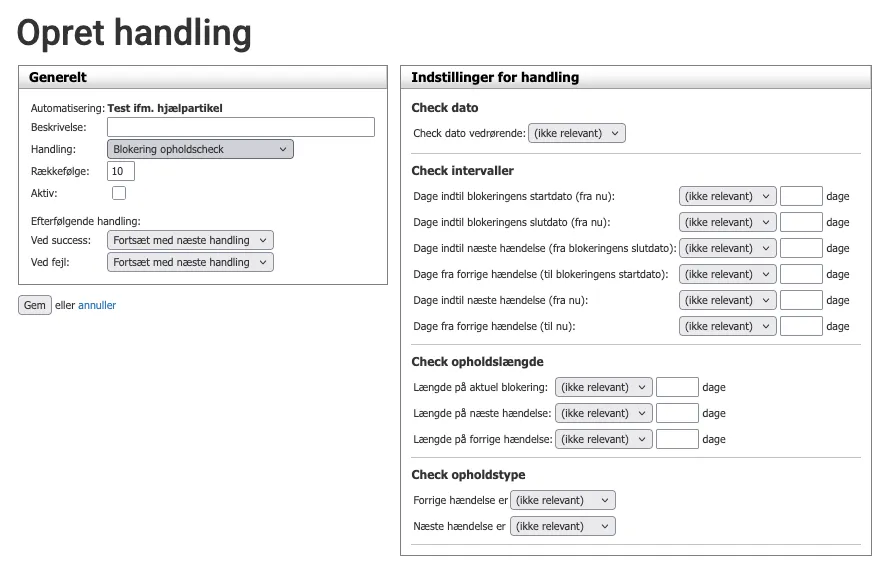Open the Længde på aktuel blokering dropdown
The image size is (878, 564).
(603, 387)
